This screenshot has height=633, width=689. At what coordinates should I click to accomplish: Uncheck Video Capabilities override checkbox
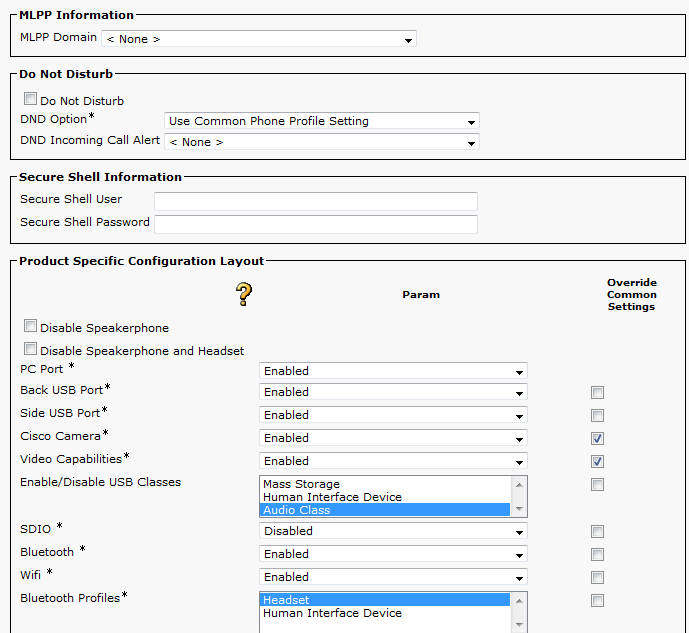coord(597,461)
